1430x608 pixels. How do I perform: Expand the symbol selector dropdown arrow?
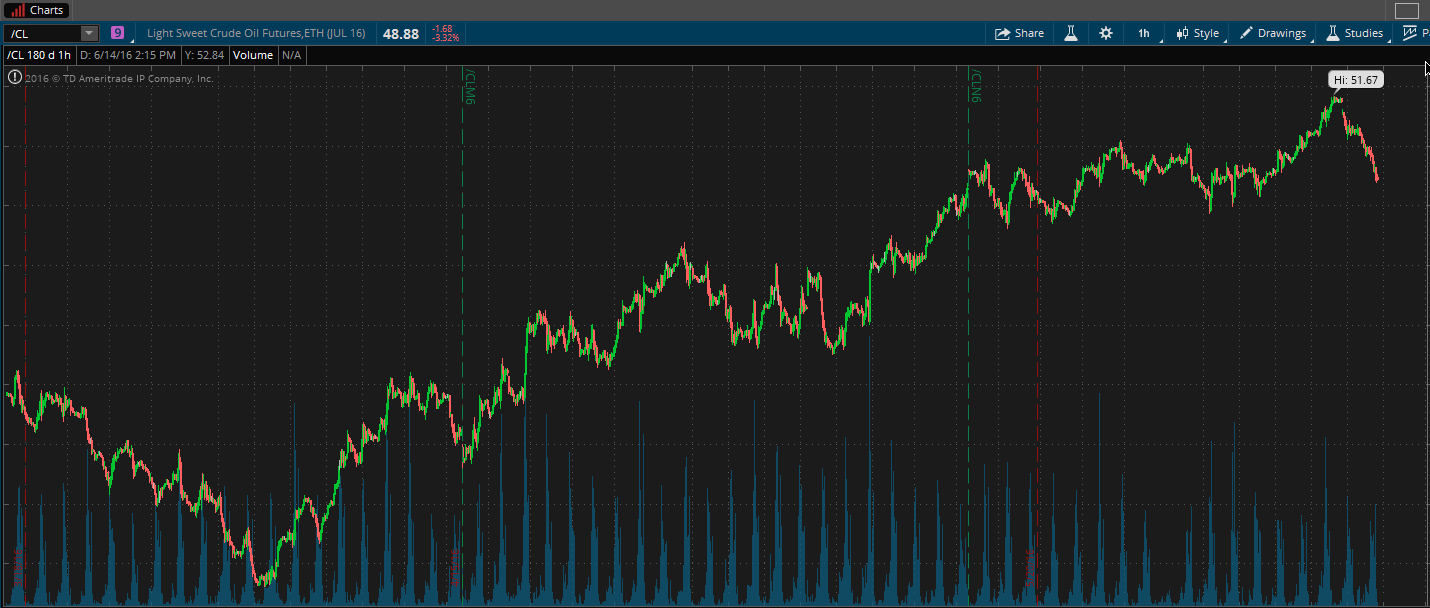point(89,33)
